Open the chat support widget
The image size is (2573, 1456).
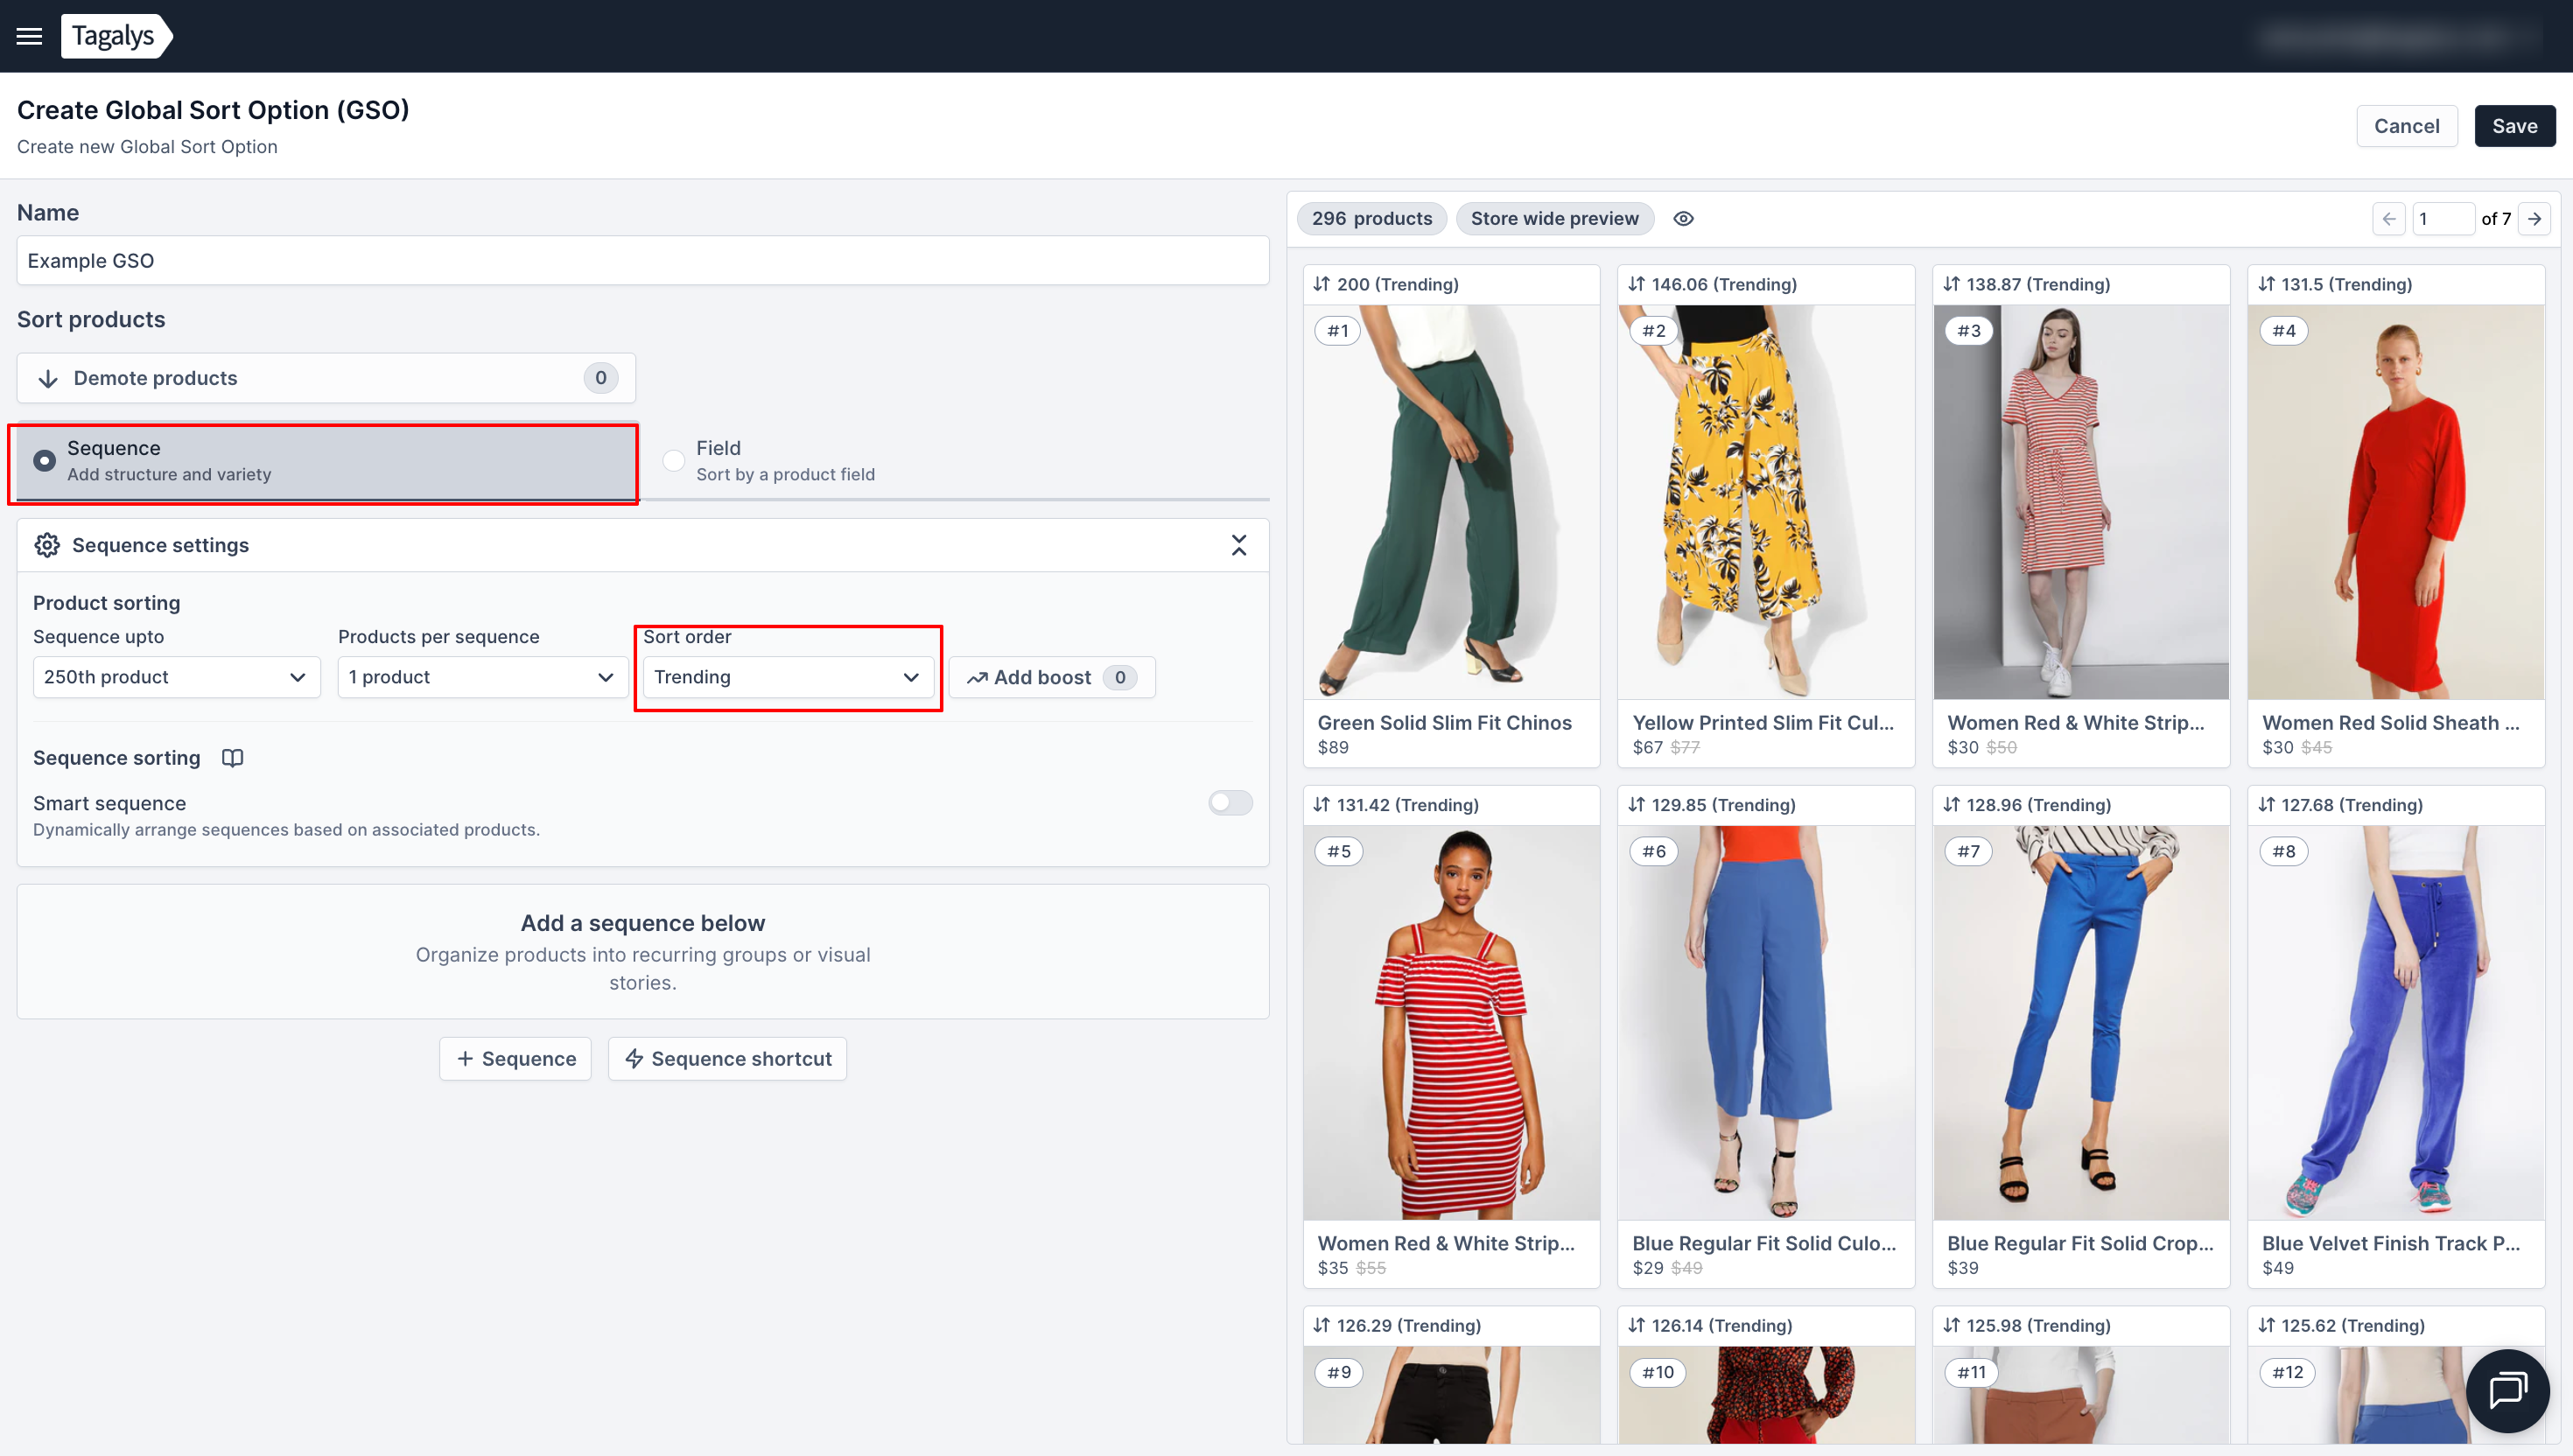point(2507,1390)
